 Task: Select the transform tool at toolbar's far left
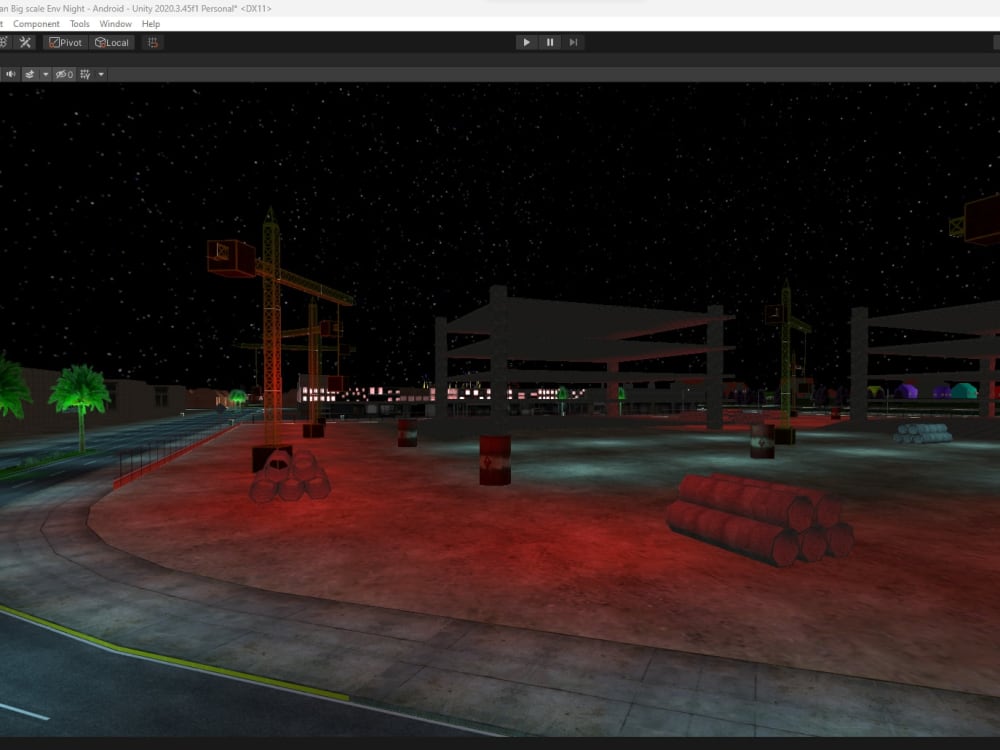pos(4,42)
